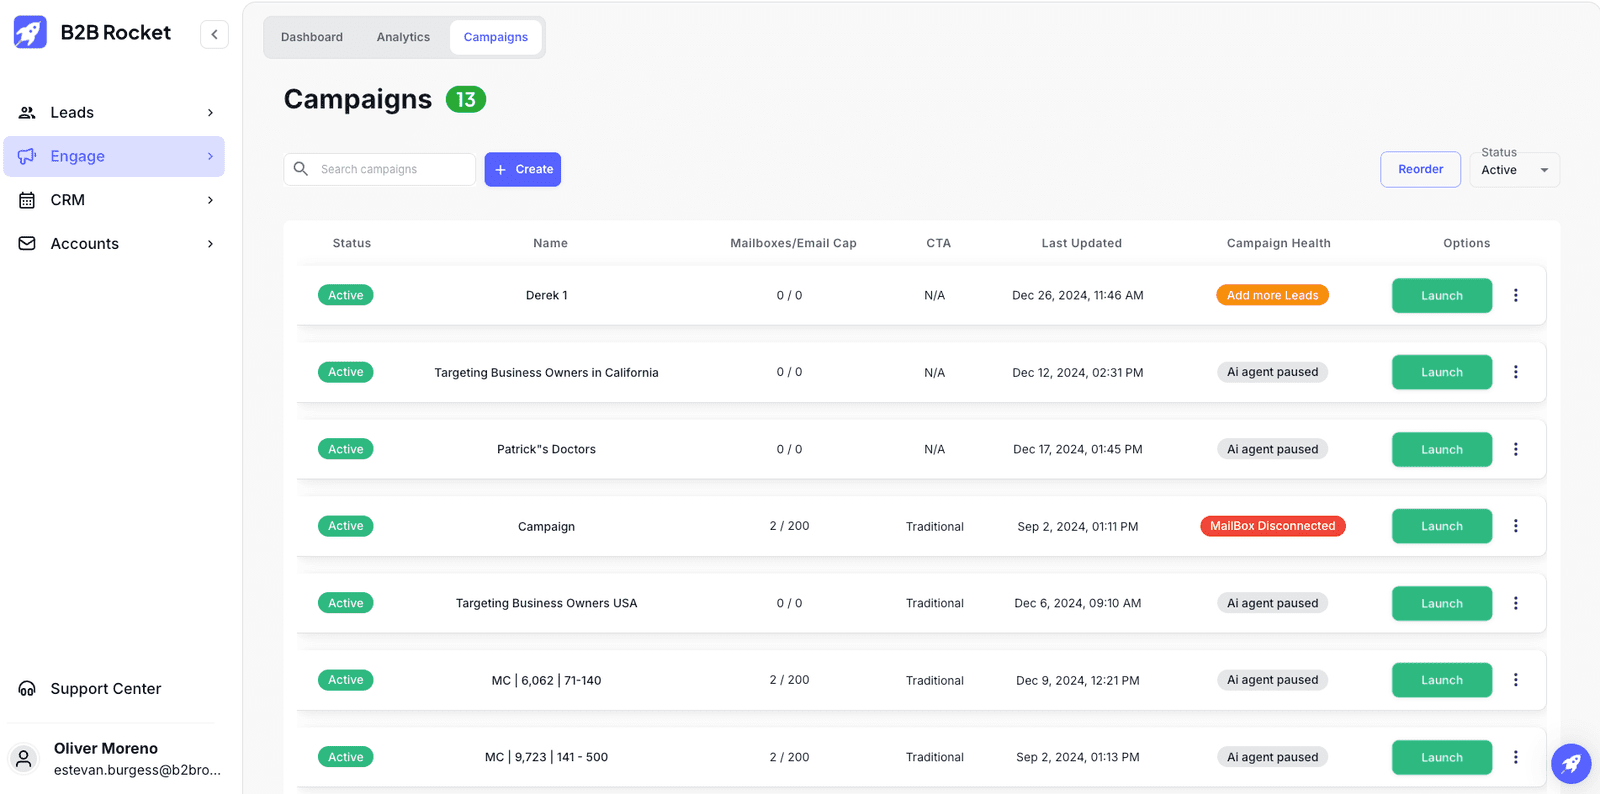Click the search magnifier icon

(301, 169)
